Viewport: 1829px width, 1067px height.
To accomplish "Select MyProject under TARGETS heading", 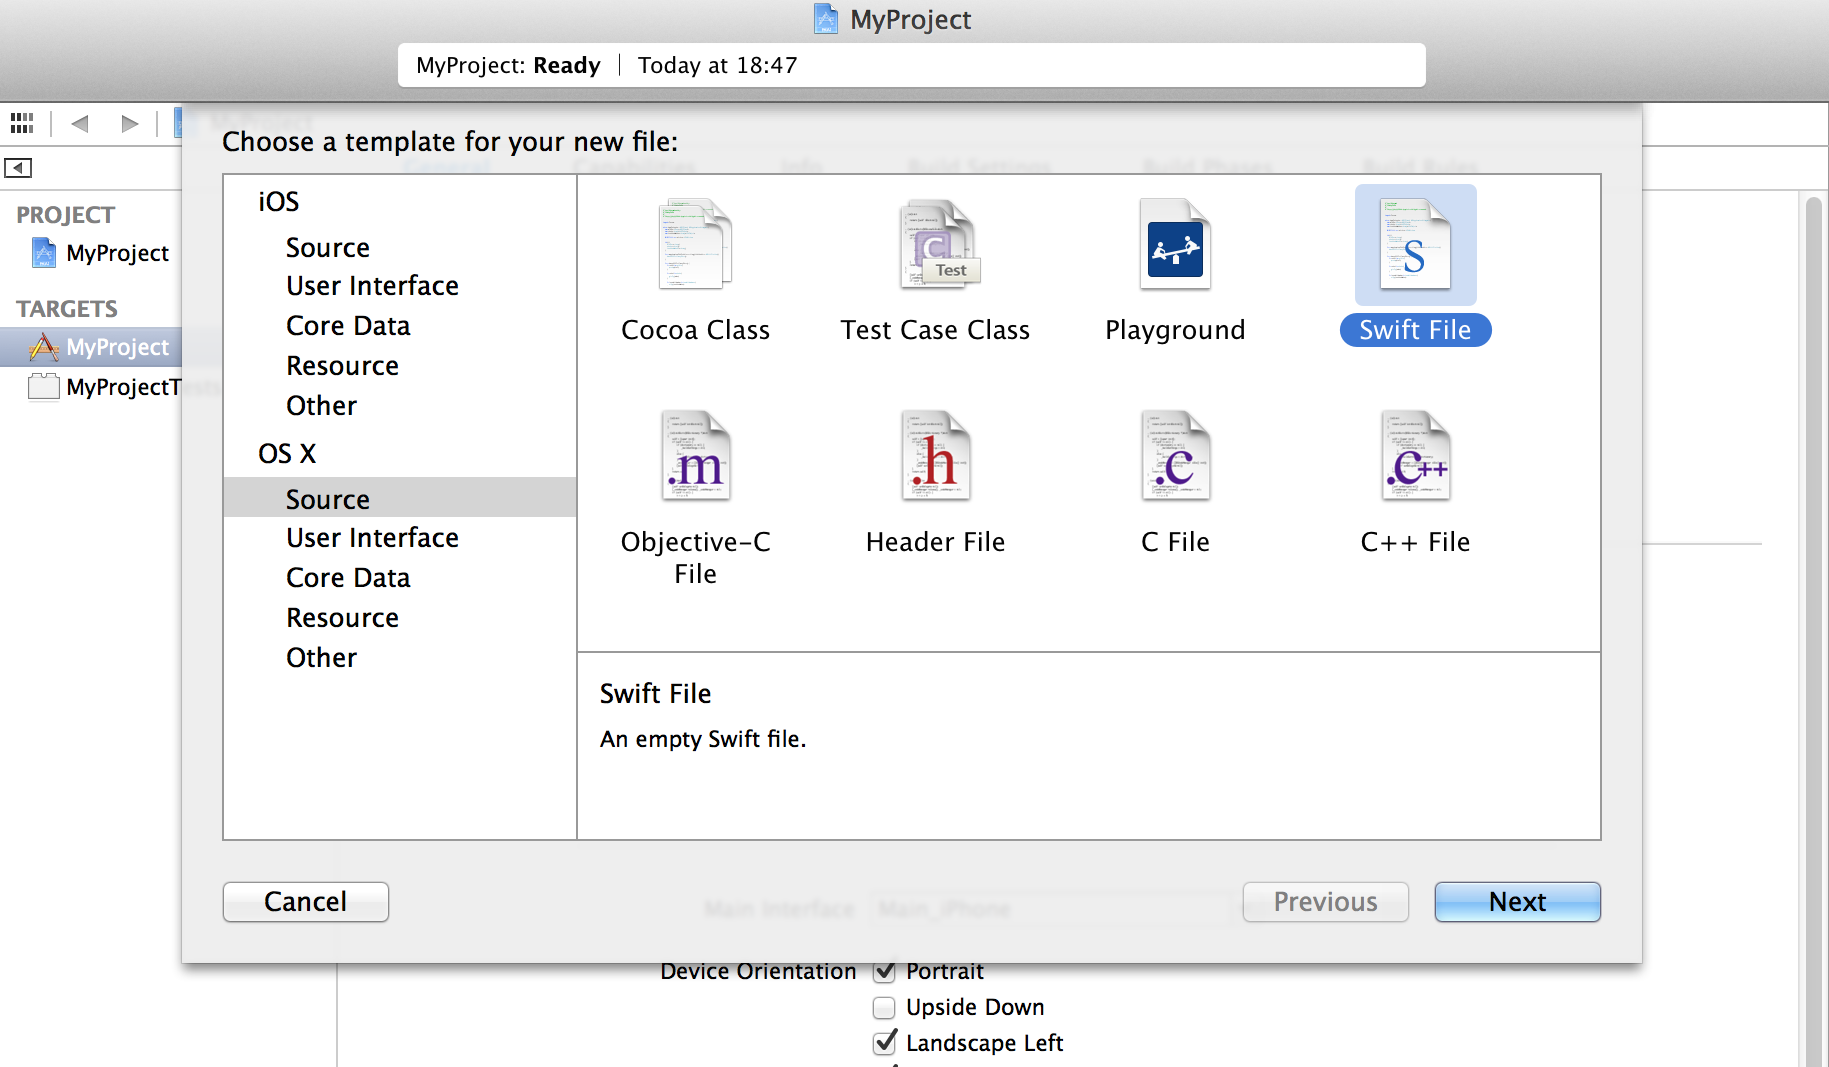I will click(x=117, y=347).
